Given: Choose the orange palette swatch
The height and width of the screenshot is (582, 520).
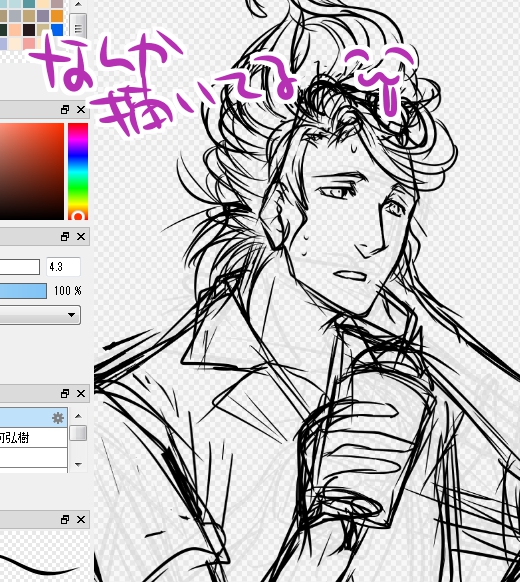Looking at the screenshot, I should pos(57,16).
